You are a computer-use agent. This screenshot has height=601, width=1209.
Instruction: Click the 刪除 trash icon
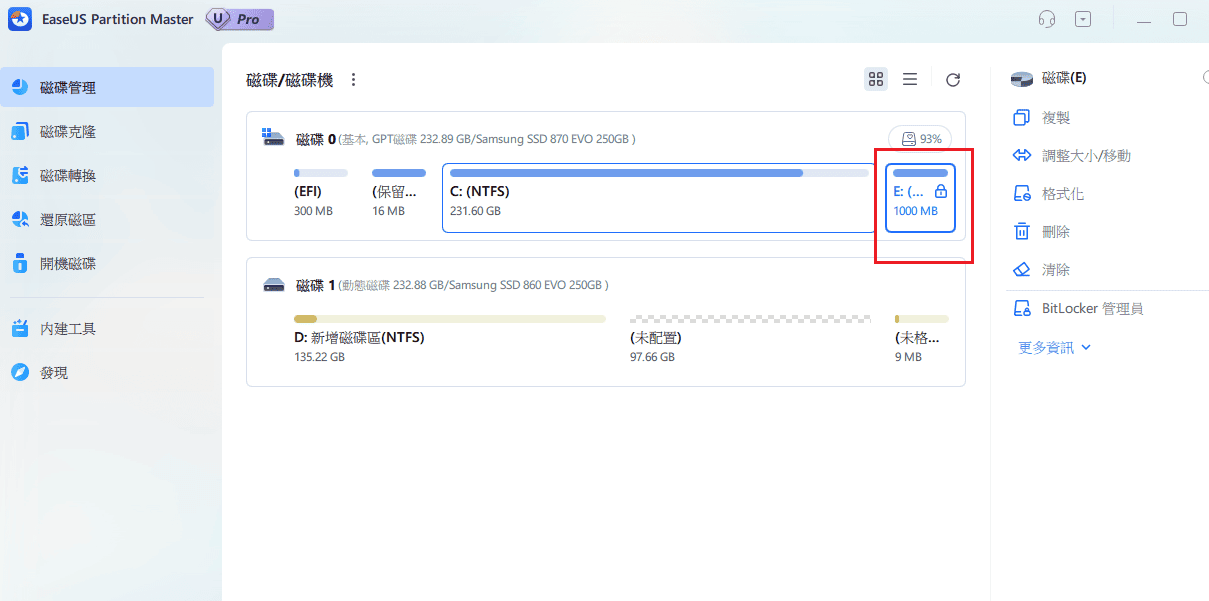pos(1022,231)
